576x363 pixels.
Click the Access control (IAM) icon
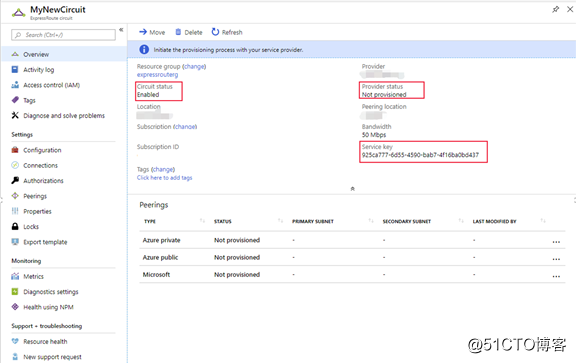coord(15,85)
